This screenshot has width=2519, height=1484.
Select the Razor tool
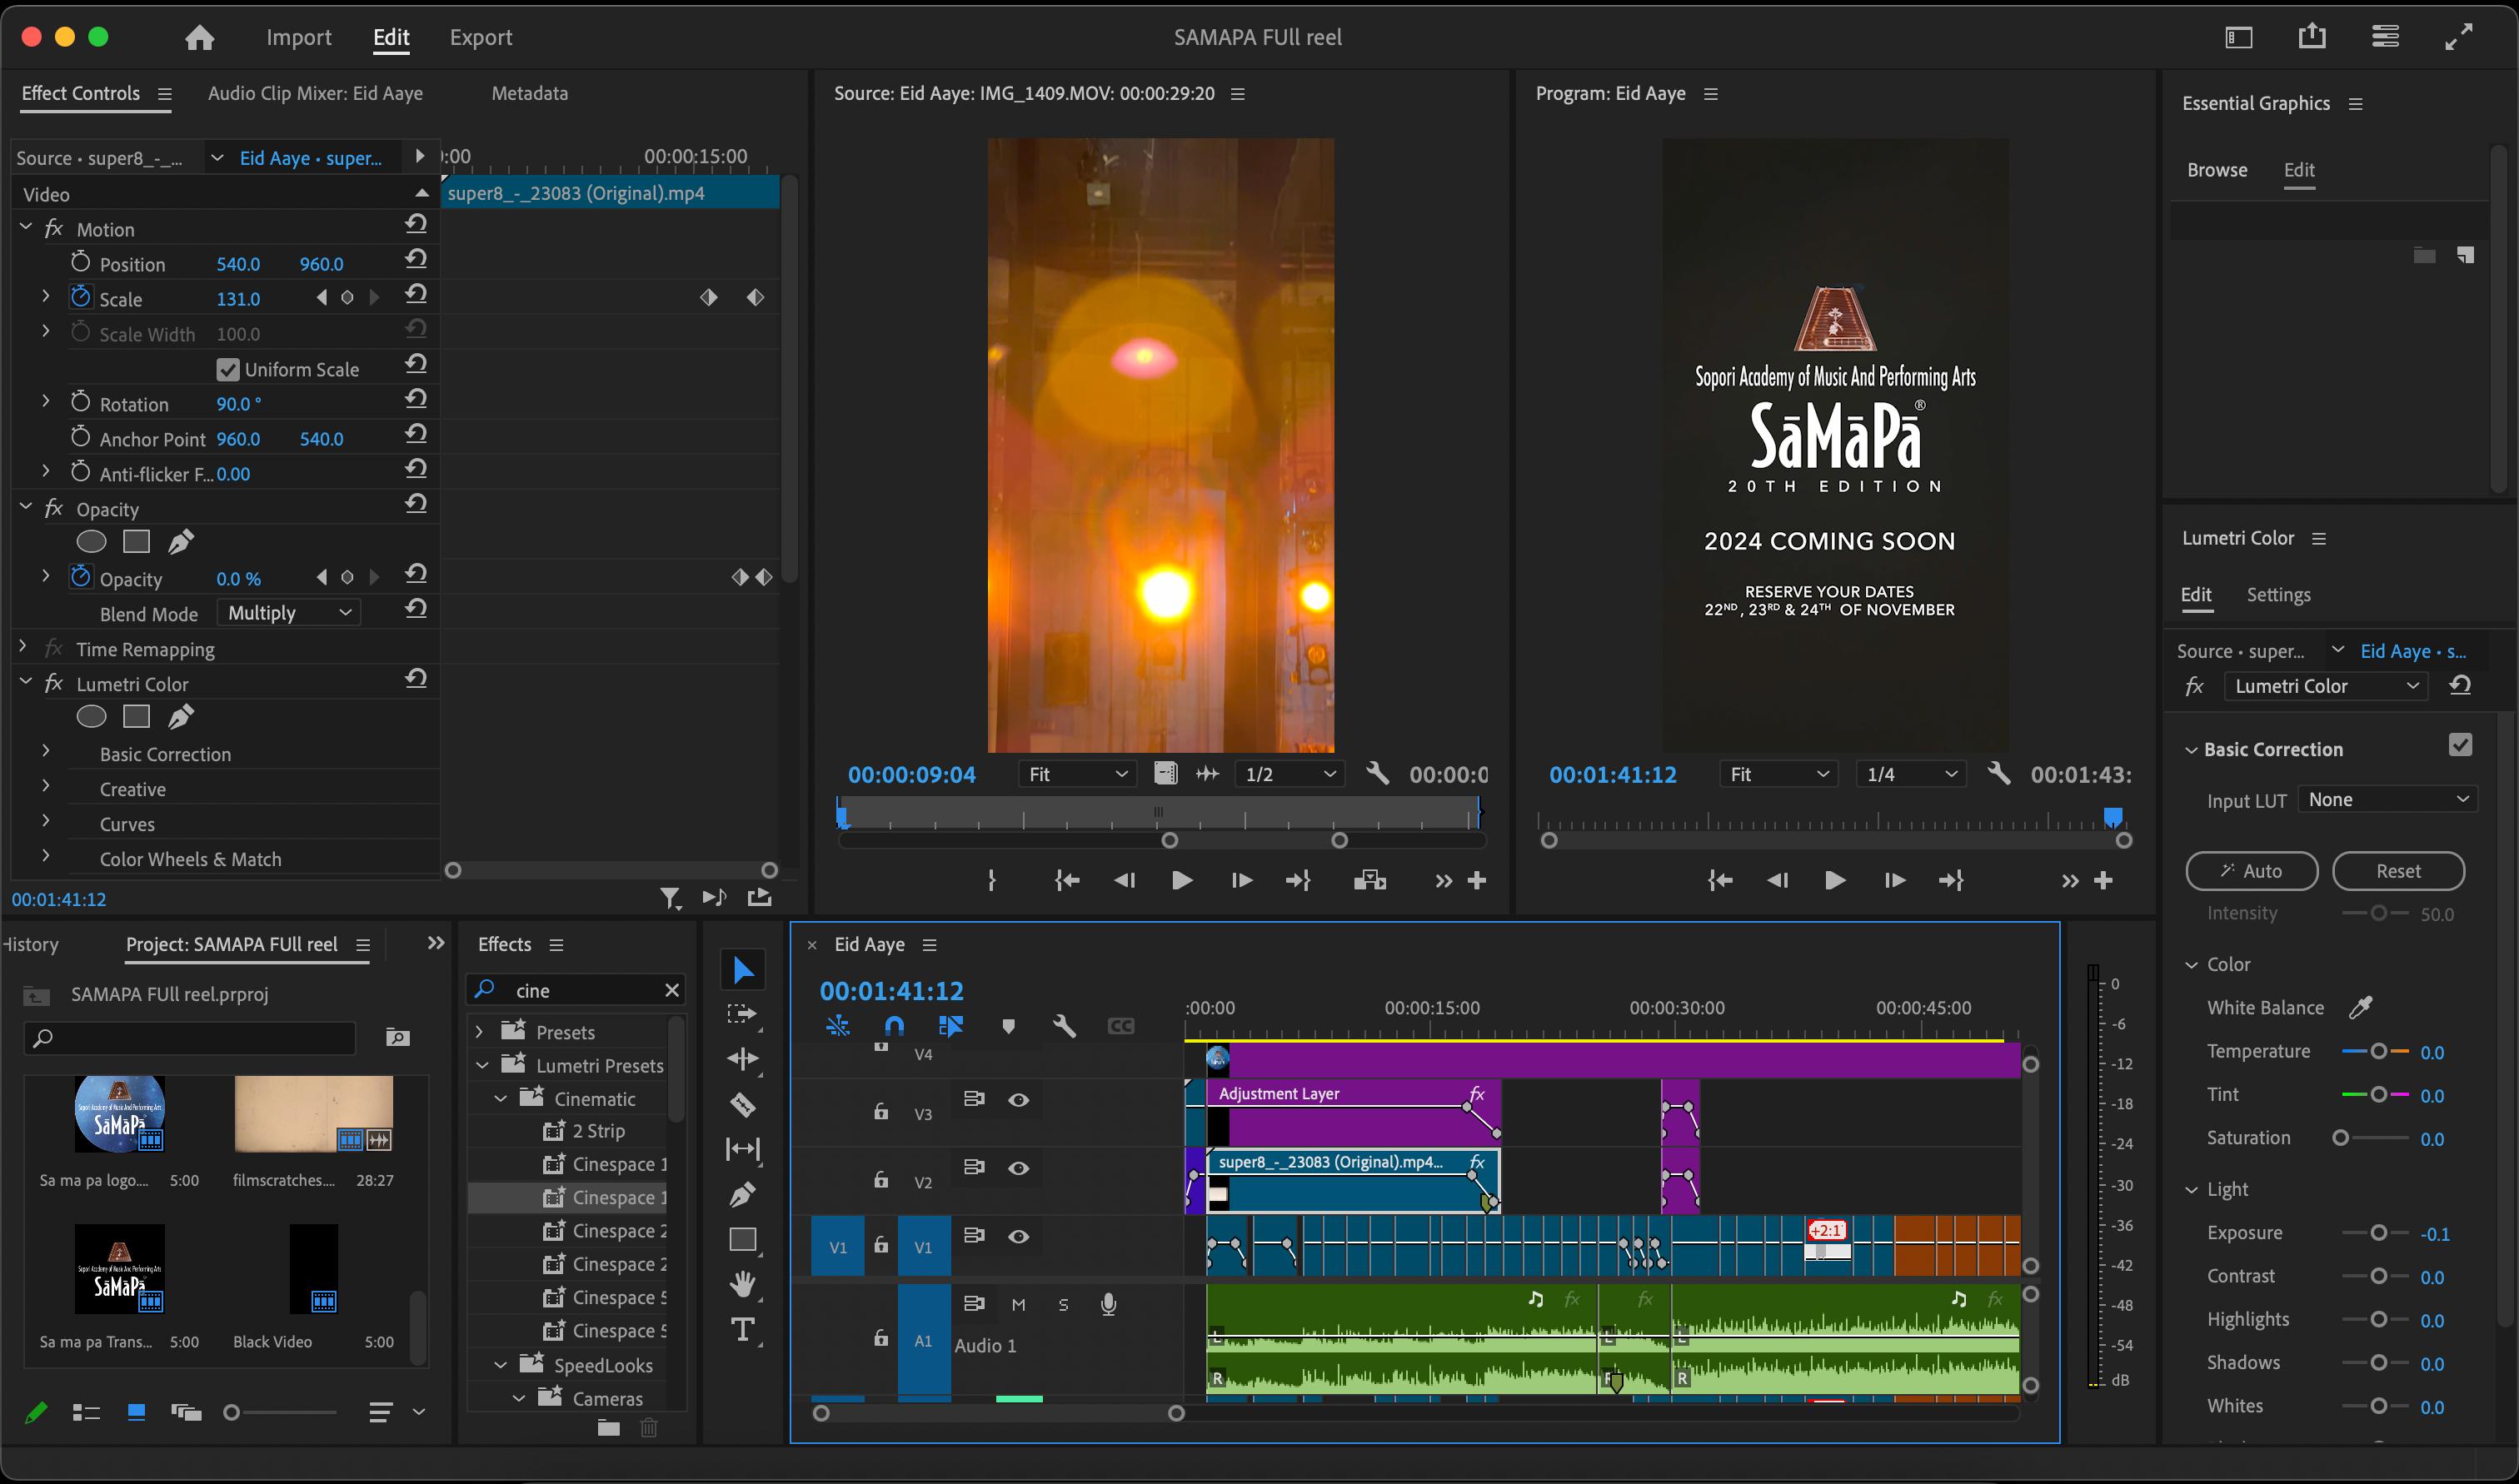click(x=743, y=1104)
